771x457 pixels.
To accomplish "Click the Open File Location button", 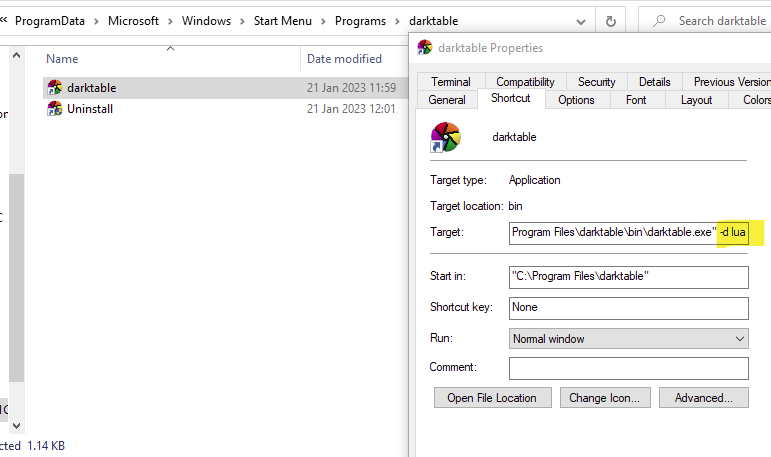I will coord(492,397).
